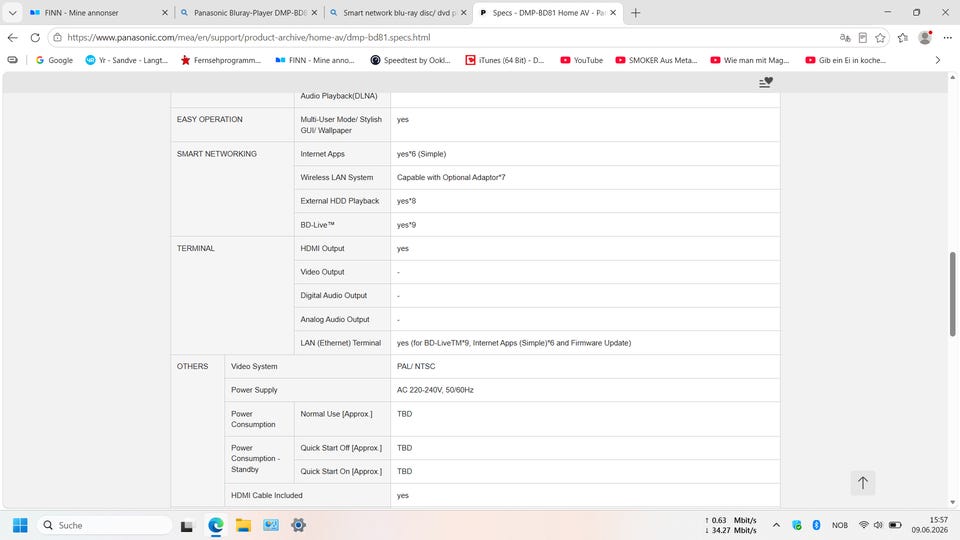
Task: Select the 'AC 220-240V, 50/60Hz' value
Action: point(435,390)
